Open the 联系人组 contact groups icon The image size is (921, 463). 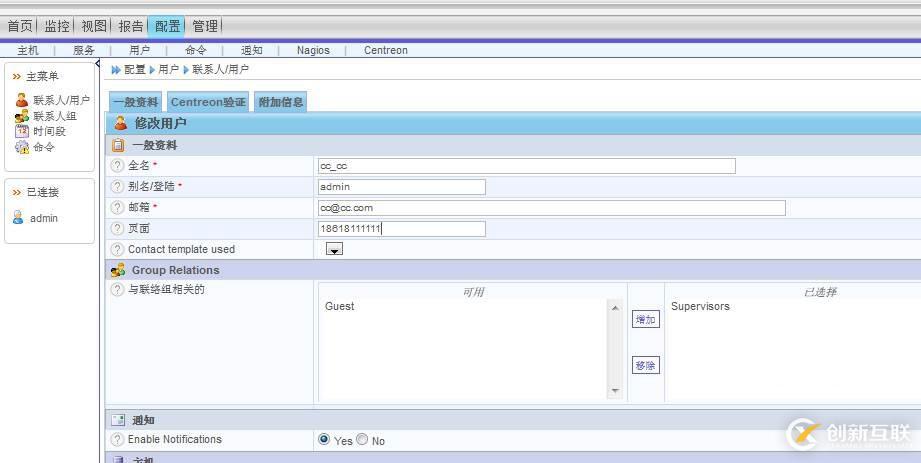click(x=22, y=116)
